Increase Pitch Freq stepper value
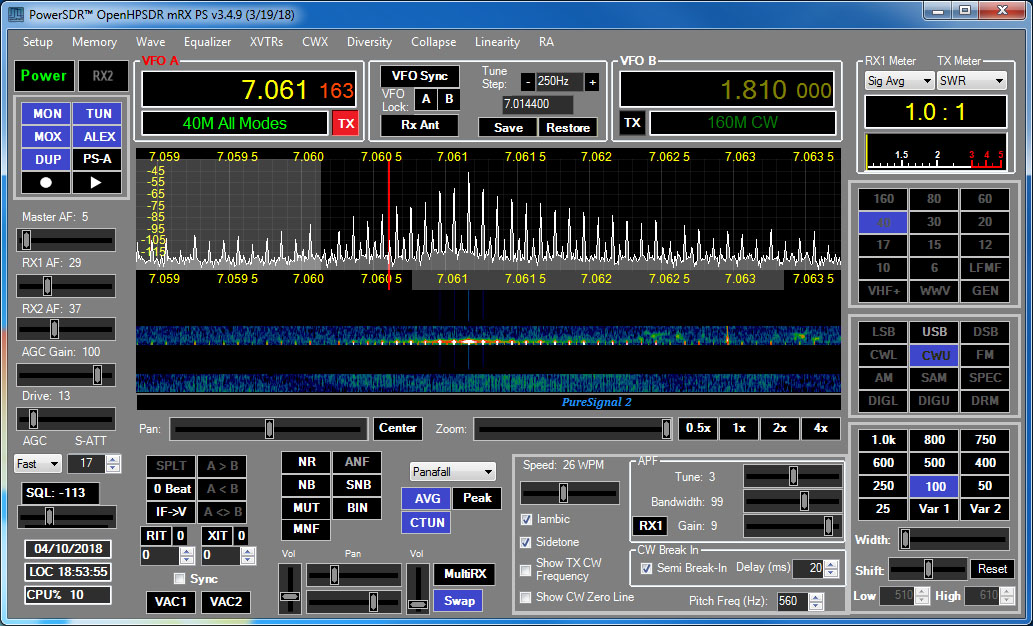This screenshot has width=1033, height=626. pos(816,597)
